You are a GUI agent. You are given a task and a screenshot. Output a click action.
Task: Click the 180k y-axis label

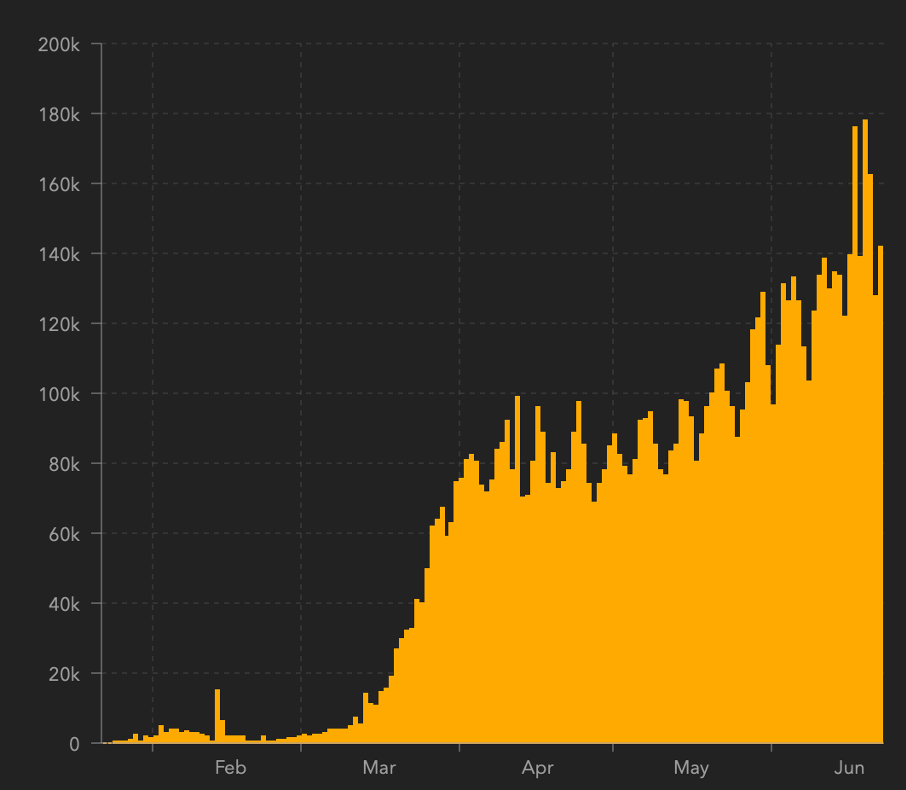point(58,114)
